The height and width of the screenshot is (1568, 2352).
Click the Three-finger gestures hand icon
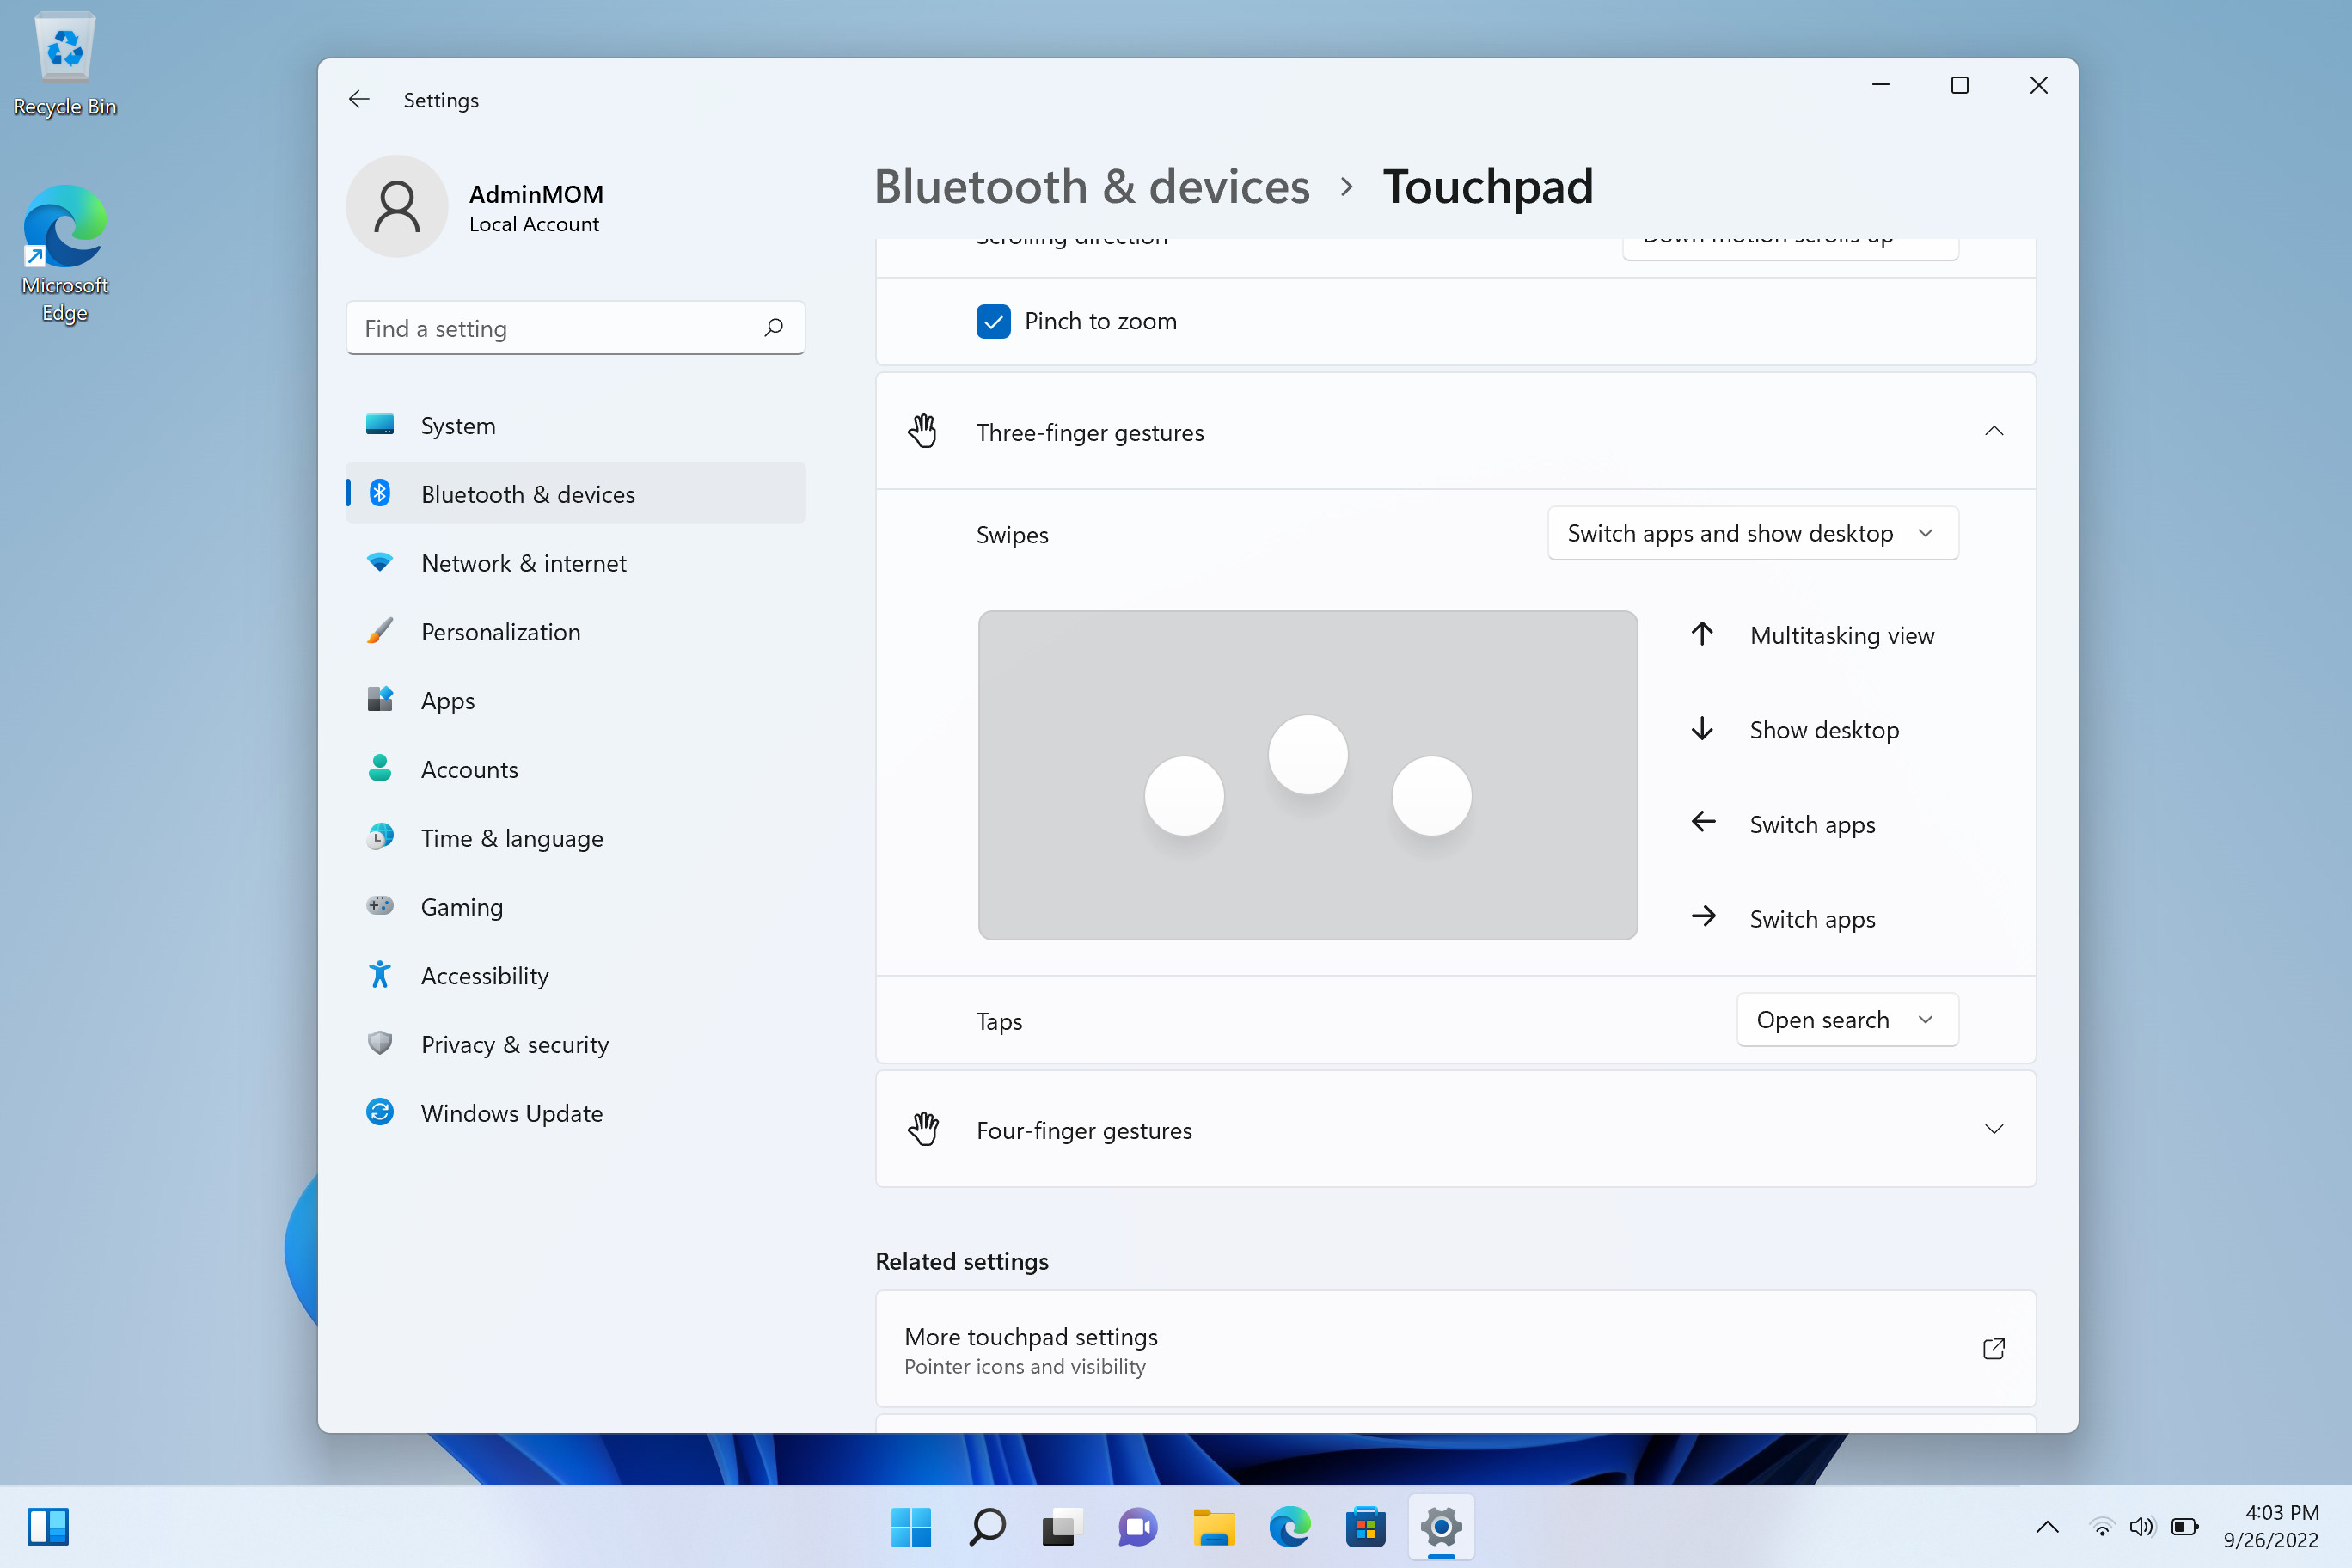pyautogui.click(x=926, y=431)
